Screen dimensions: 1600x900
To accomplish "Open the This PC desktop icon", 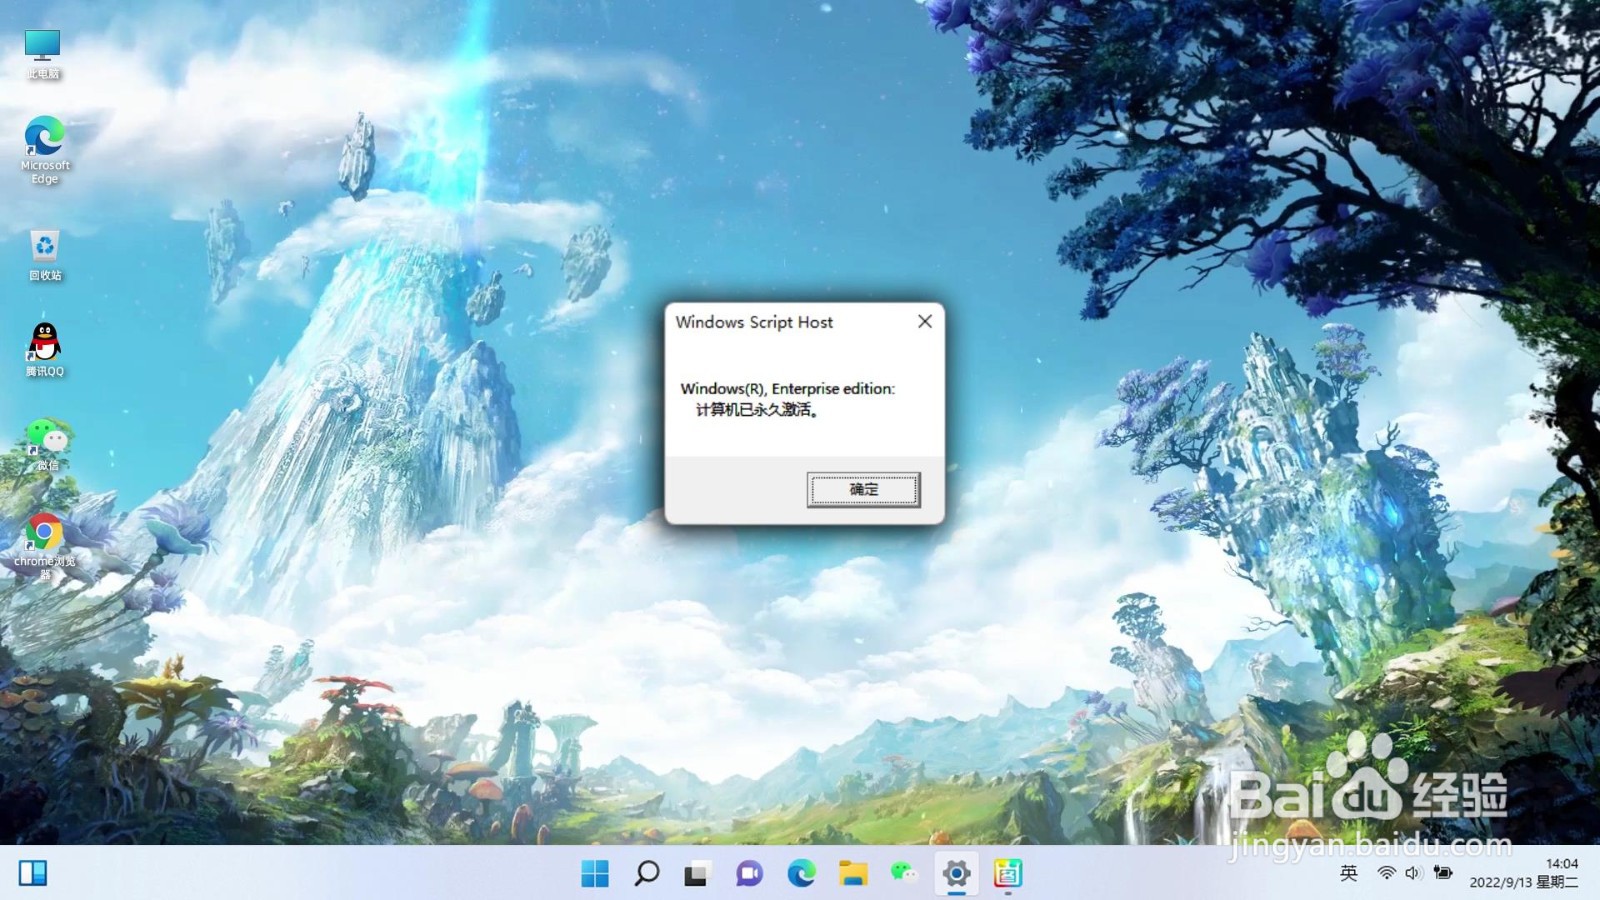I will click(43, 54).
